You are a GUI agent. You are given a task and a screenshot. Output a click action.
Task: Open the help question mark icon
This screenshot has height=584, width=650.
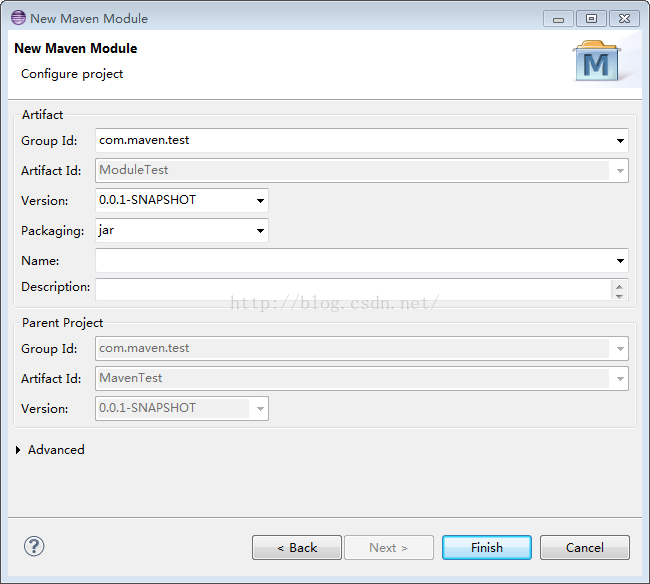pos(34,546)
